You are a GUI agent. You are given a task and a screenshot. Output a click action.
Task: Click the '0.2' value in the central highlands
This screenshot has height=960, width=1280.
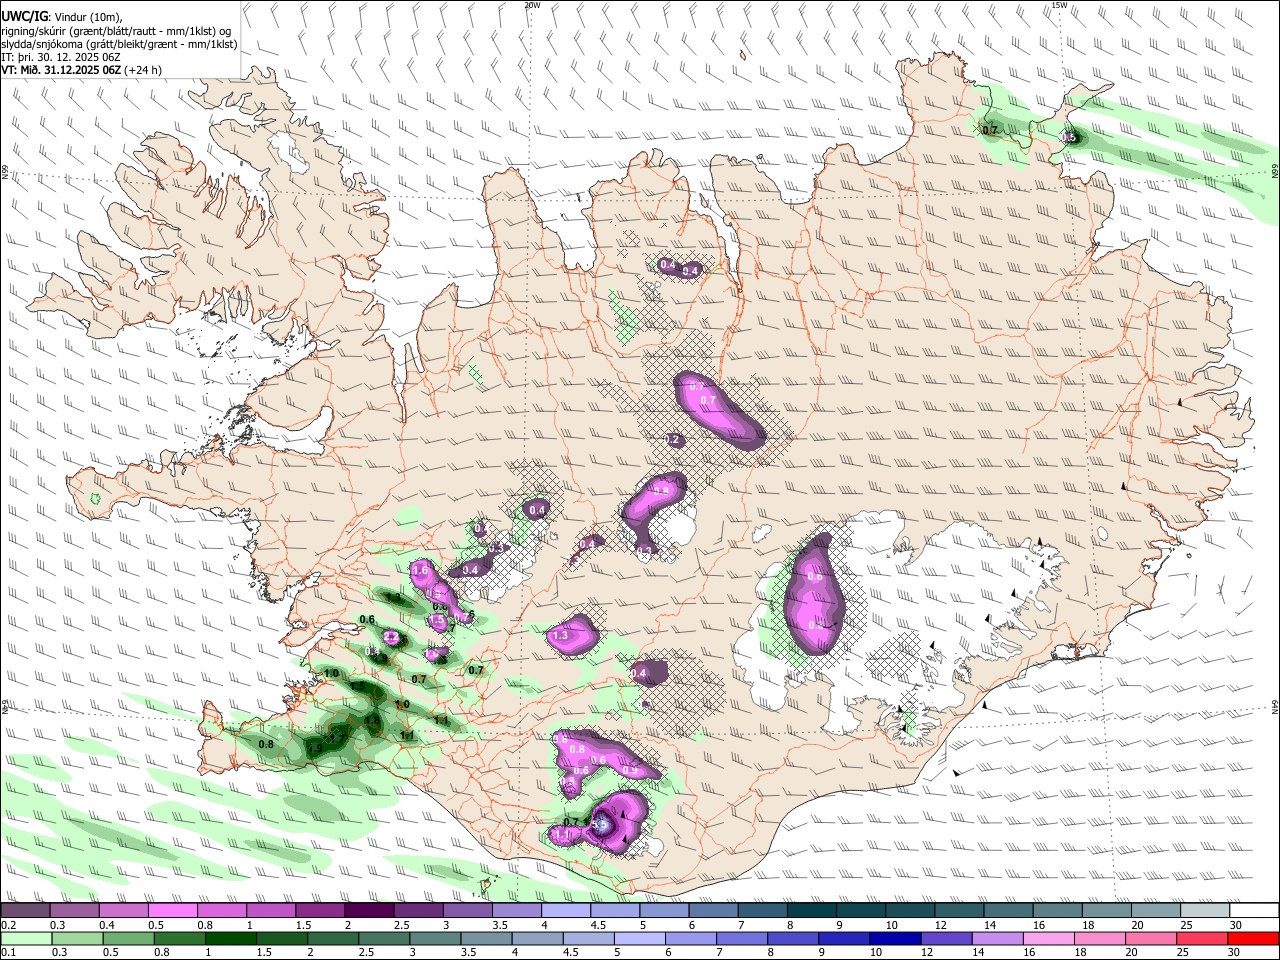pyautogui.click(x=674, y=440)
